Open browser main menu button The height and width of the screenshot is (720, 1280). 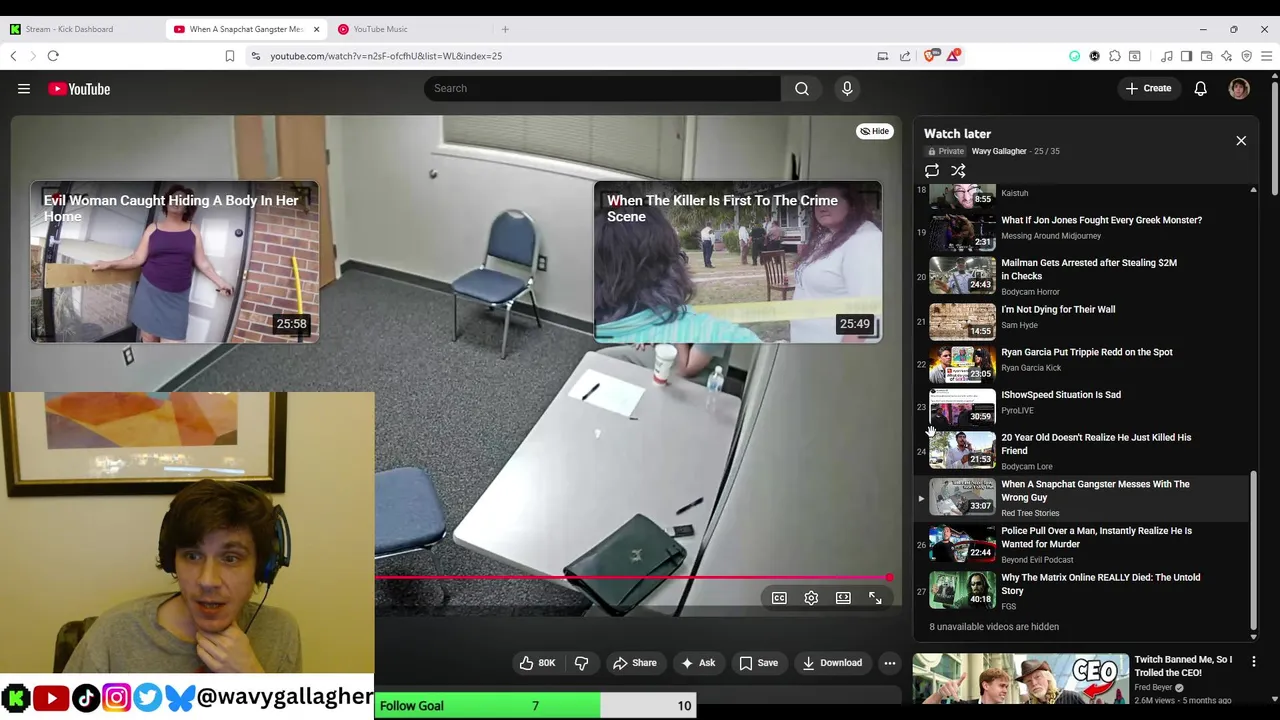tap(1266, 56)
